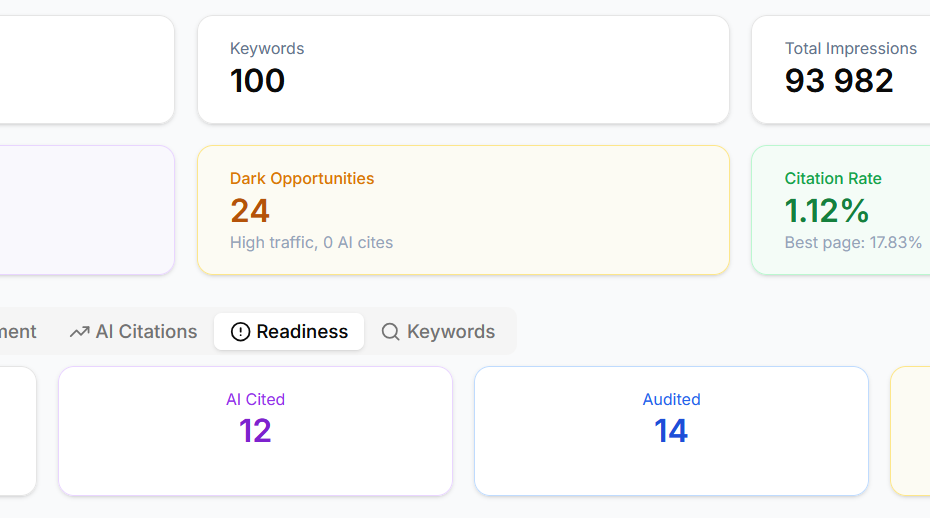
Task: Click the Keywords card value 100
Action: (257, 81)
